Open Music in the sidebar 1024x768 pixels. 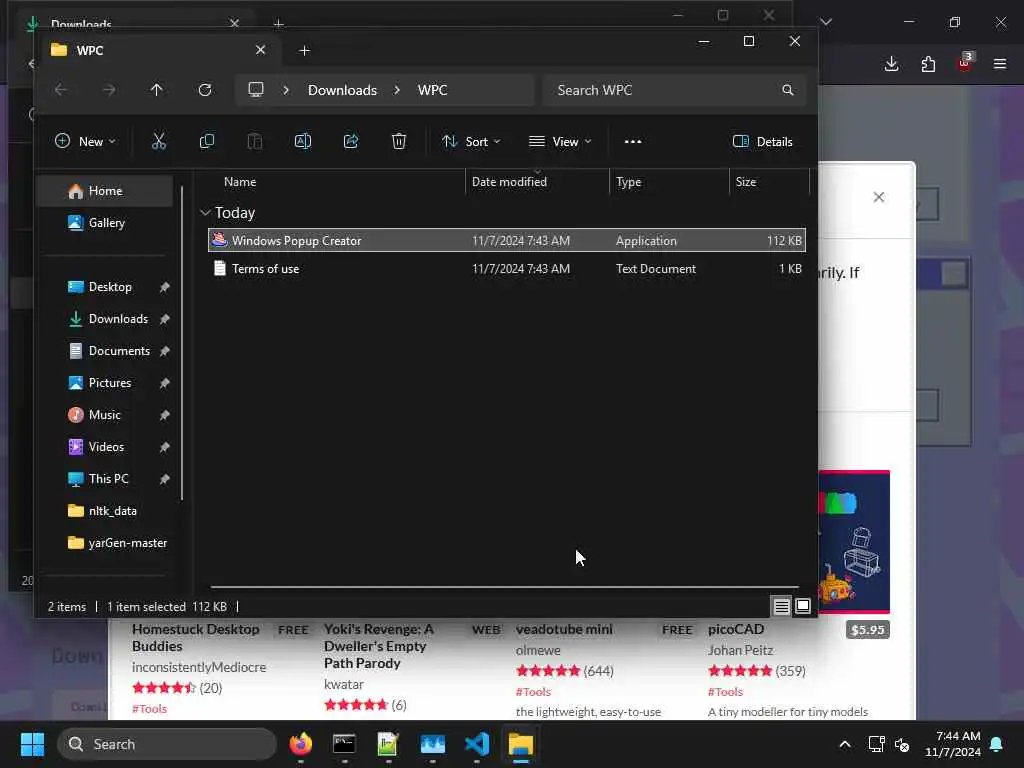(104, 415)
